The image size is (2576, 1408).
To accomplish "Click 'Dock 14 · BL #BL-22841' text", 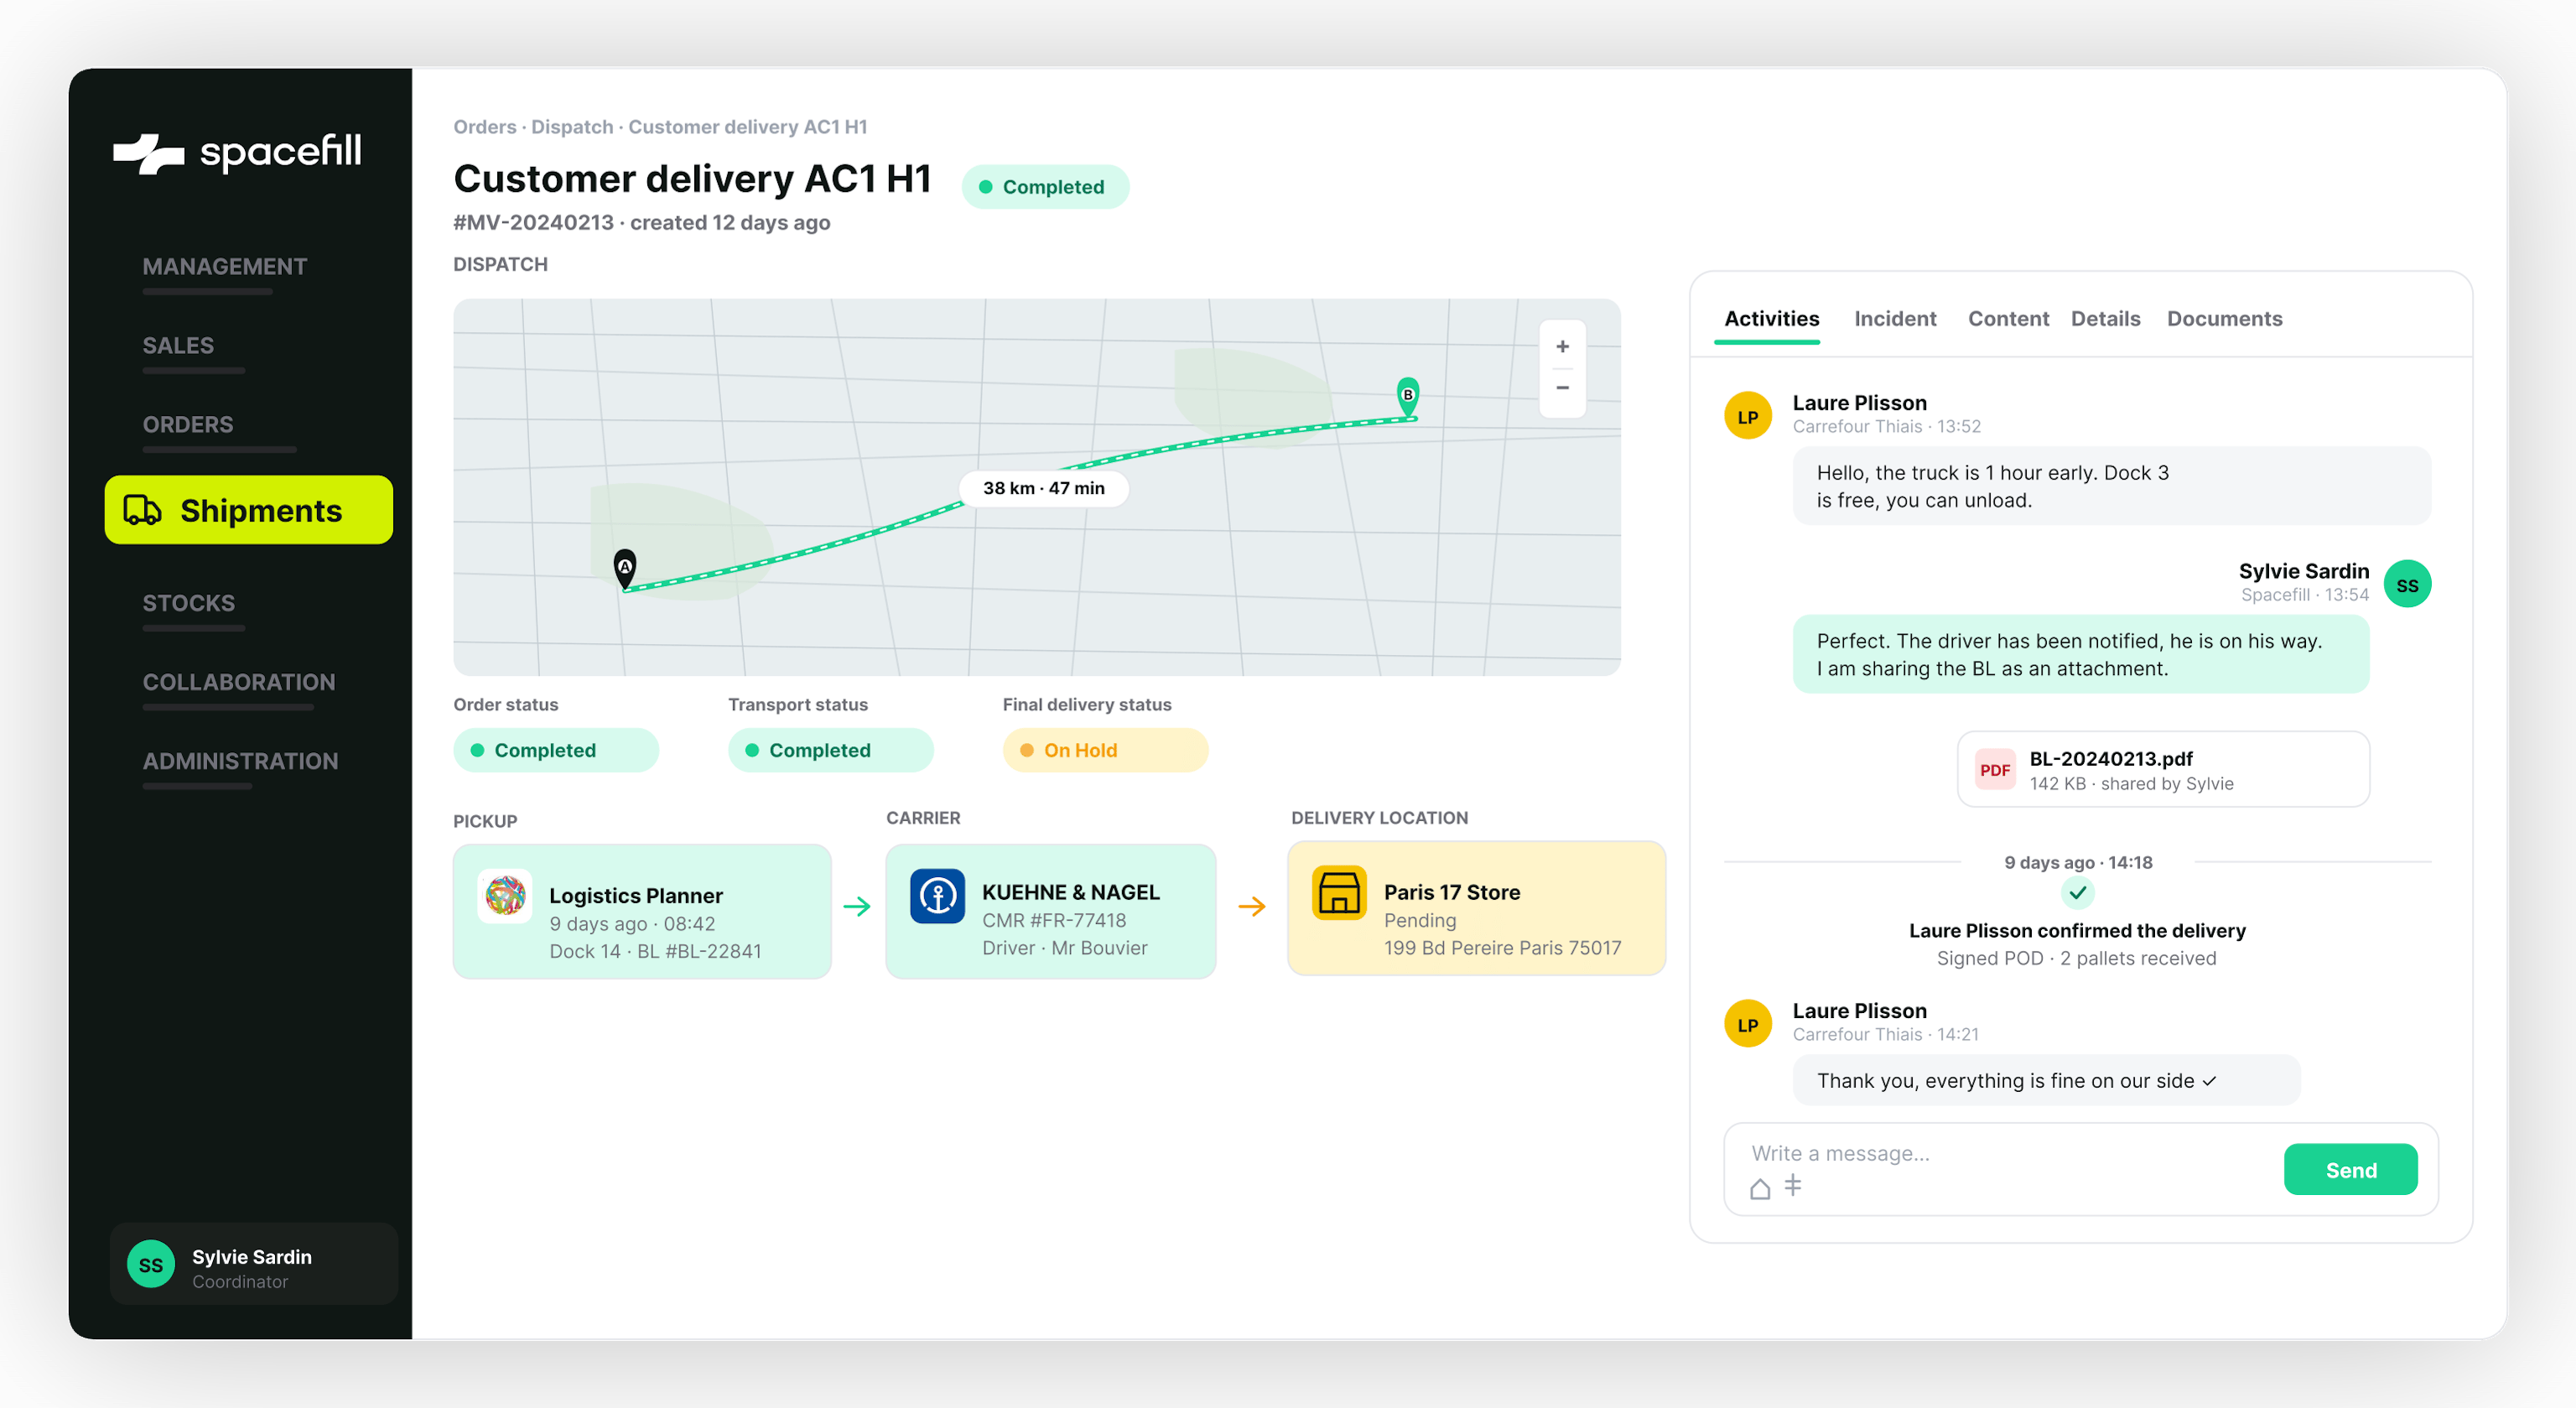I will click(655, 951).
